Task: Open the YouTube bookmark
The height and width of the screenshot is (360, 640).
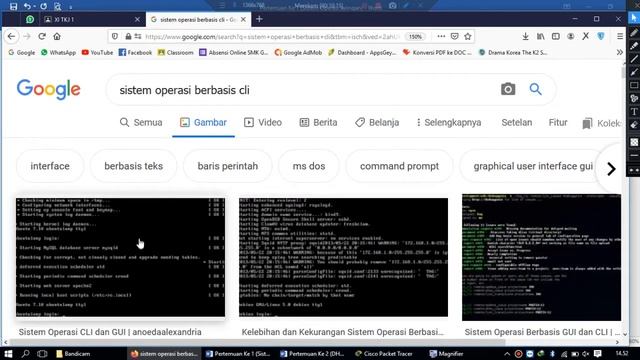Action: pyautogui.click(x=97, y=52)
